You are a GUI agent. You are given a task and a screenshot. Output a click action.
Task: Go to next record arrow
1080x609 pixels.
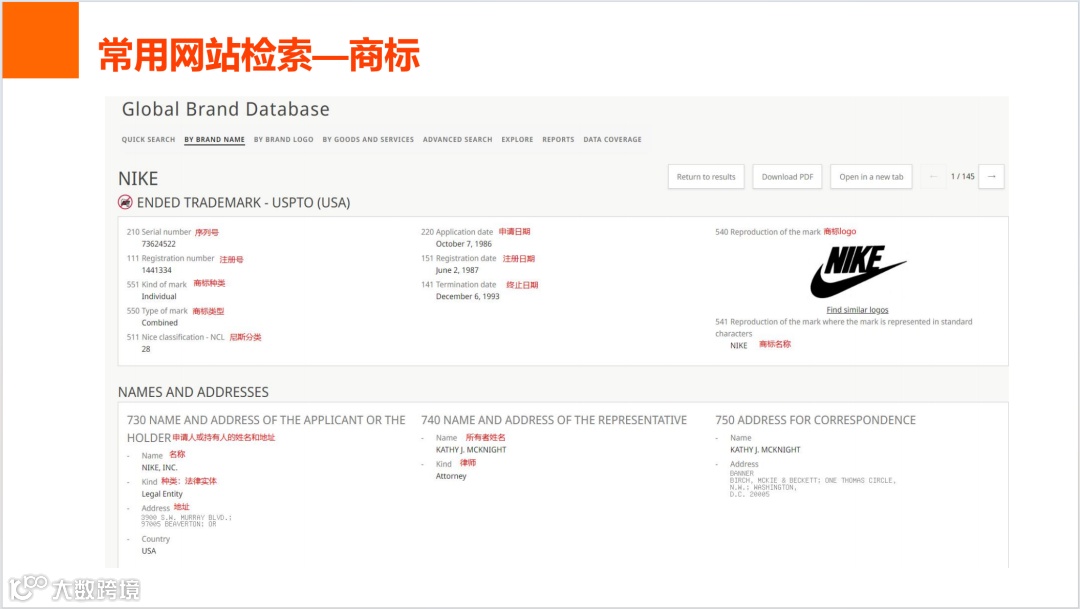992,177
